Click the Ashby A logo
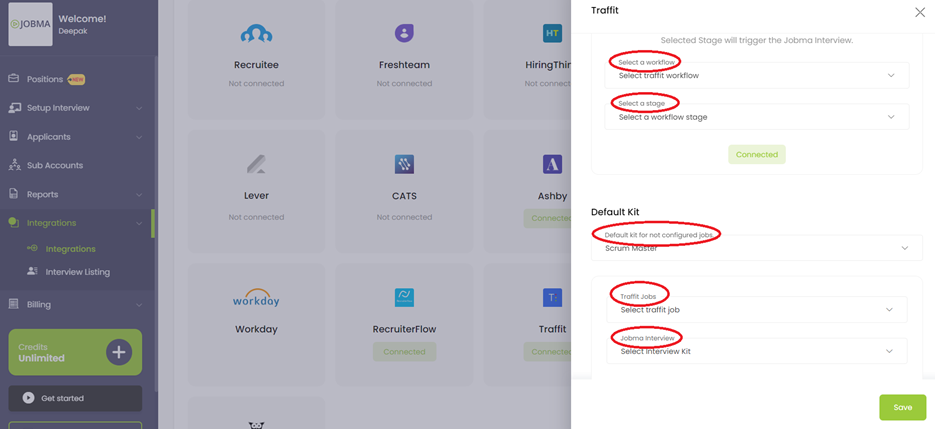Screen dimensions: 935x429 (x=552, y=164)
